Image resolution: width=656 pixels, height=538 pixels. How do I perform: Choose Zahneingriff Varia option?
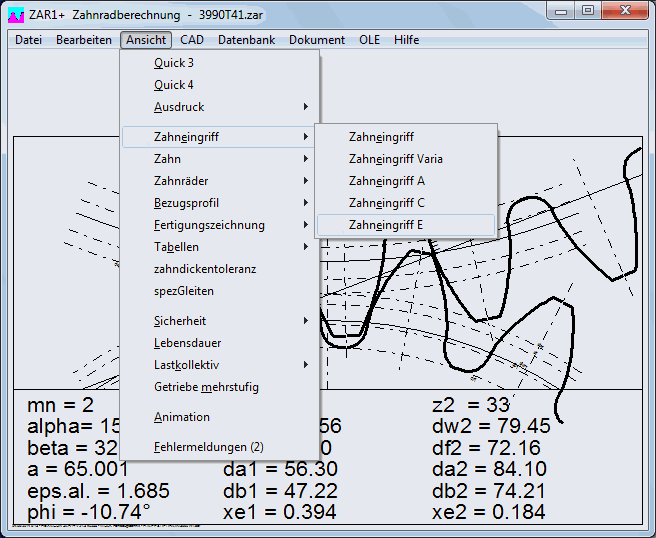[x=396, y=159]
